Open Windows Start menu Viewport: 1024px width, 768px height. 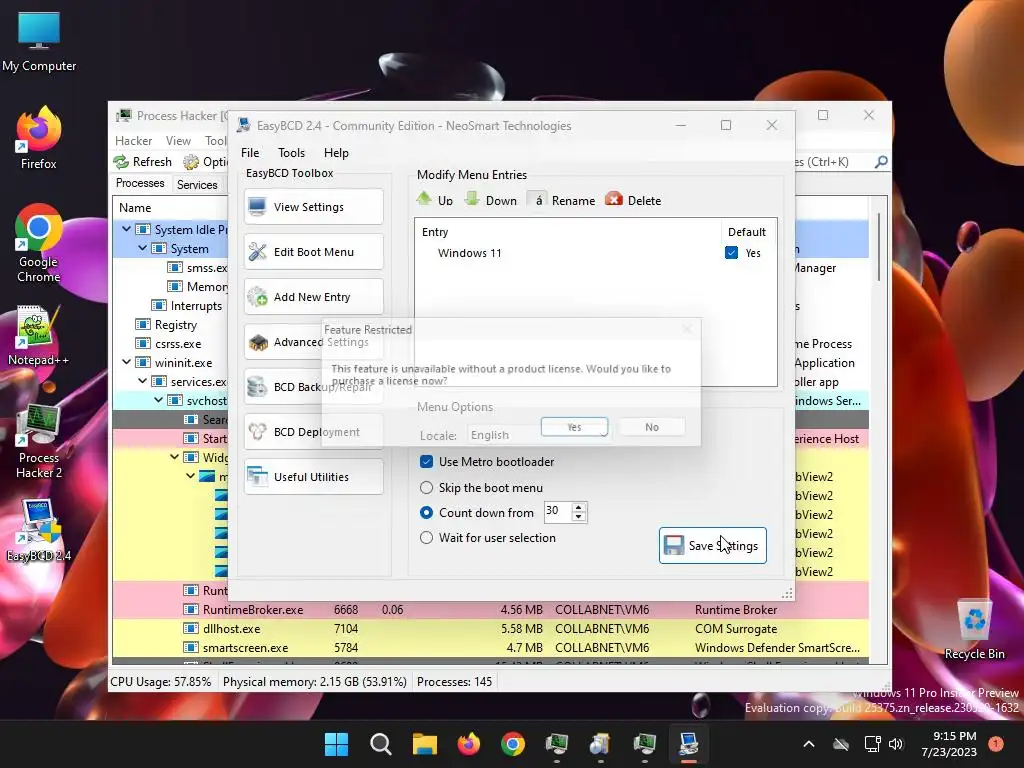336,744
